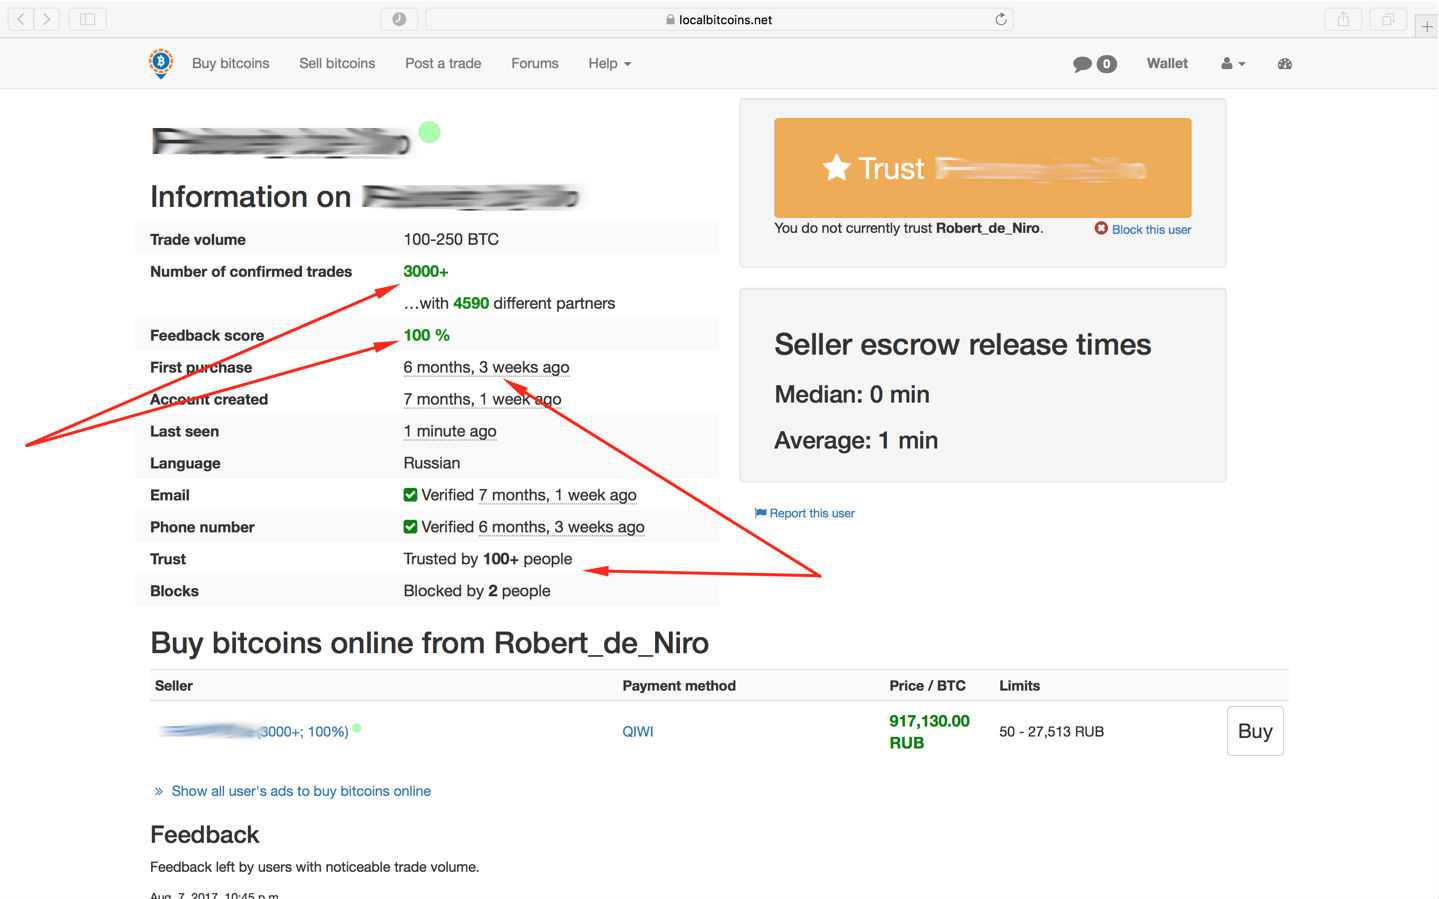Click the orange Trust button
Image resolution: width=1439 pixels, height=899 pixels.
(982, 168)
